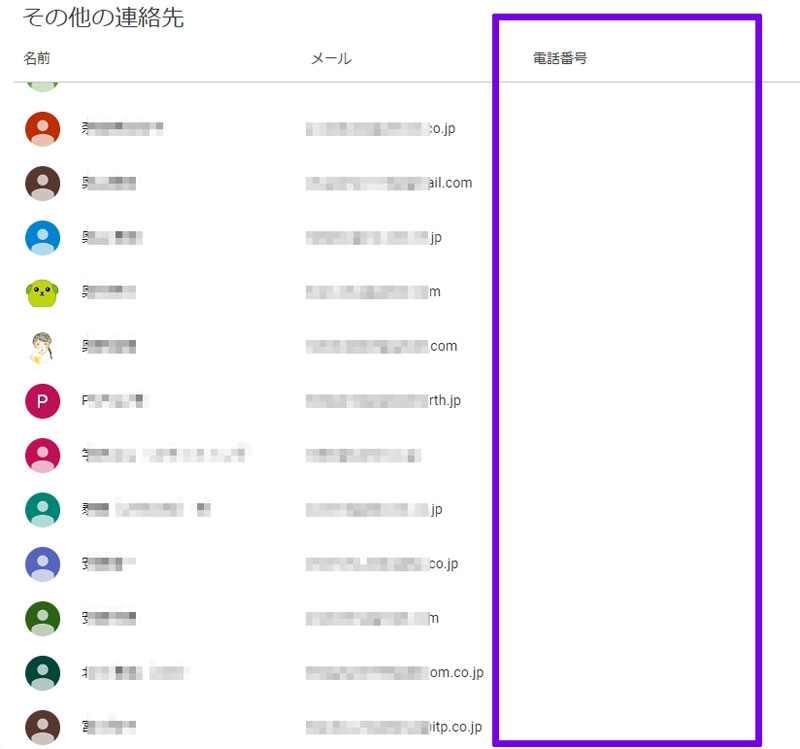Click the 電話番号 column header

(560, 58)
